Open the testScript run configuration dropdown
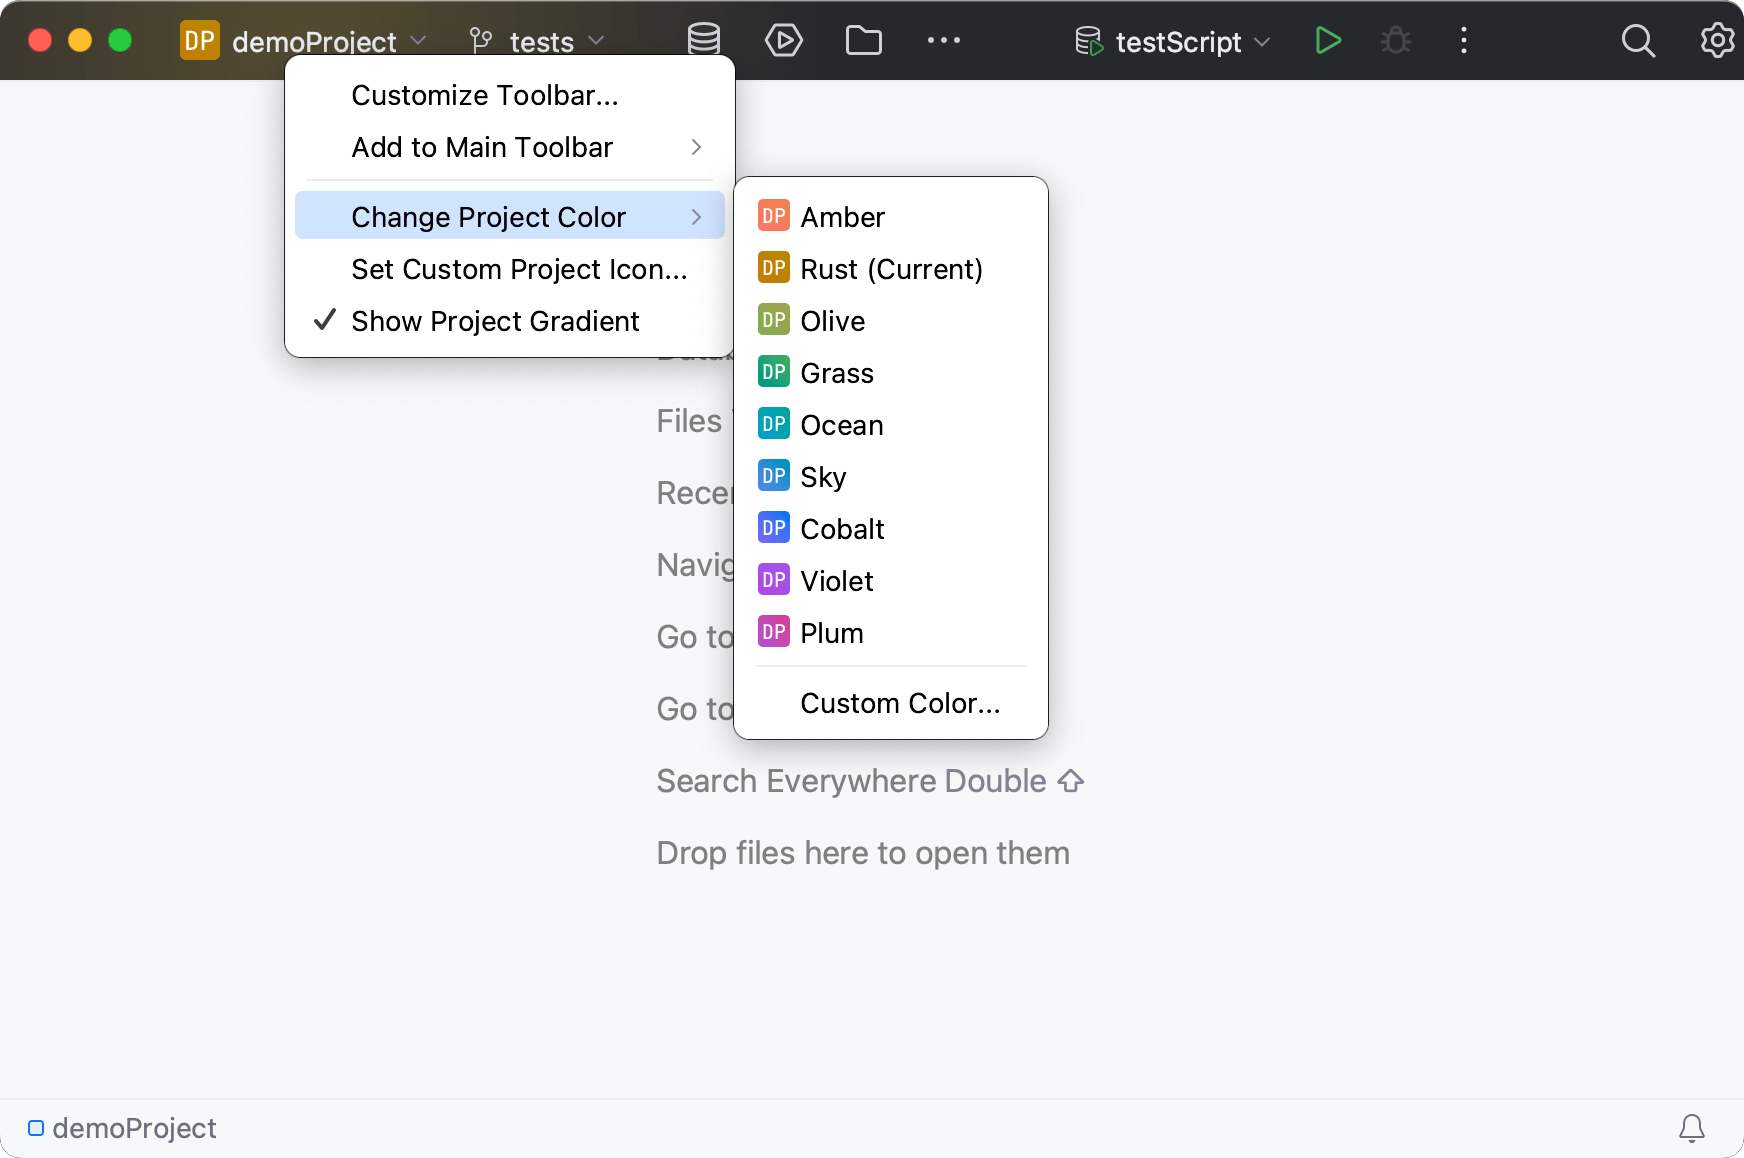Viewport: 1744px width, 1158px height. point(1262,41)
